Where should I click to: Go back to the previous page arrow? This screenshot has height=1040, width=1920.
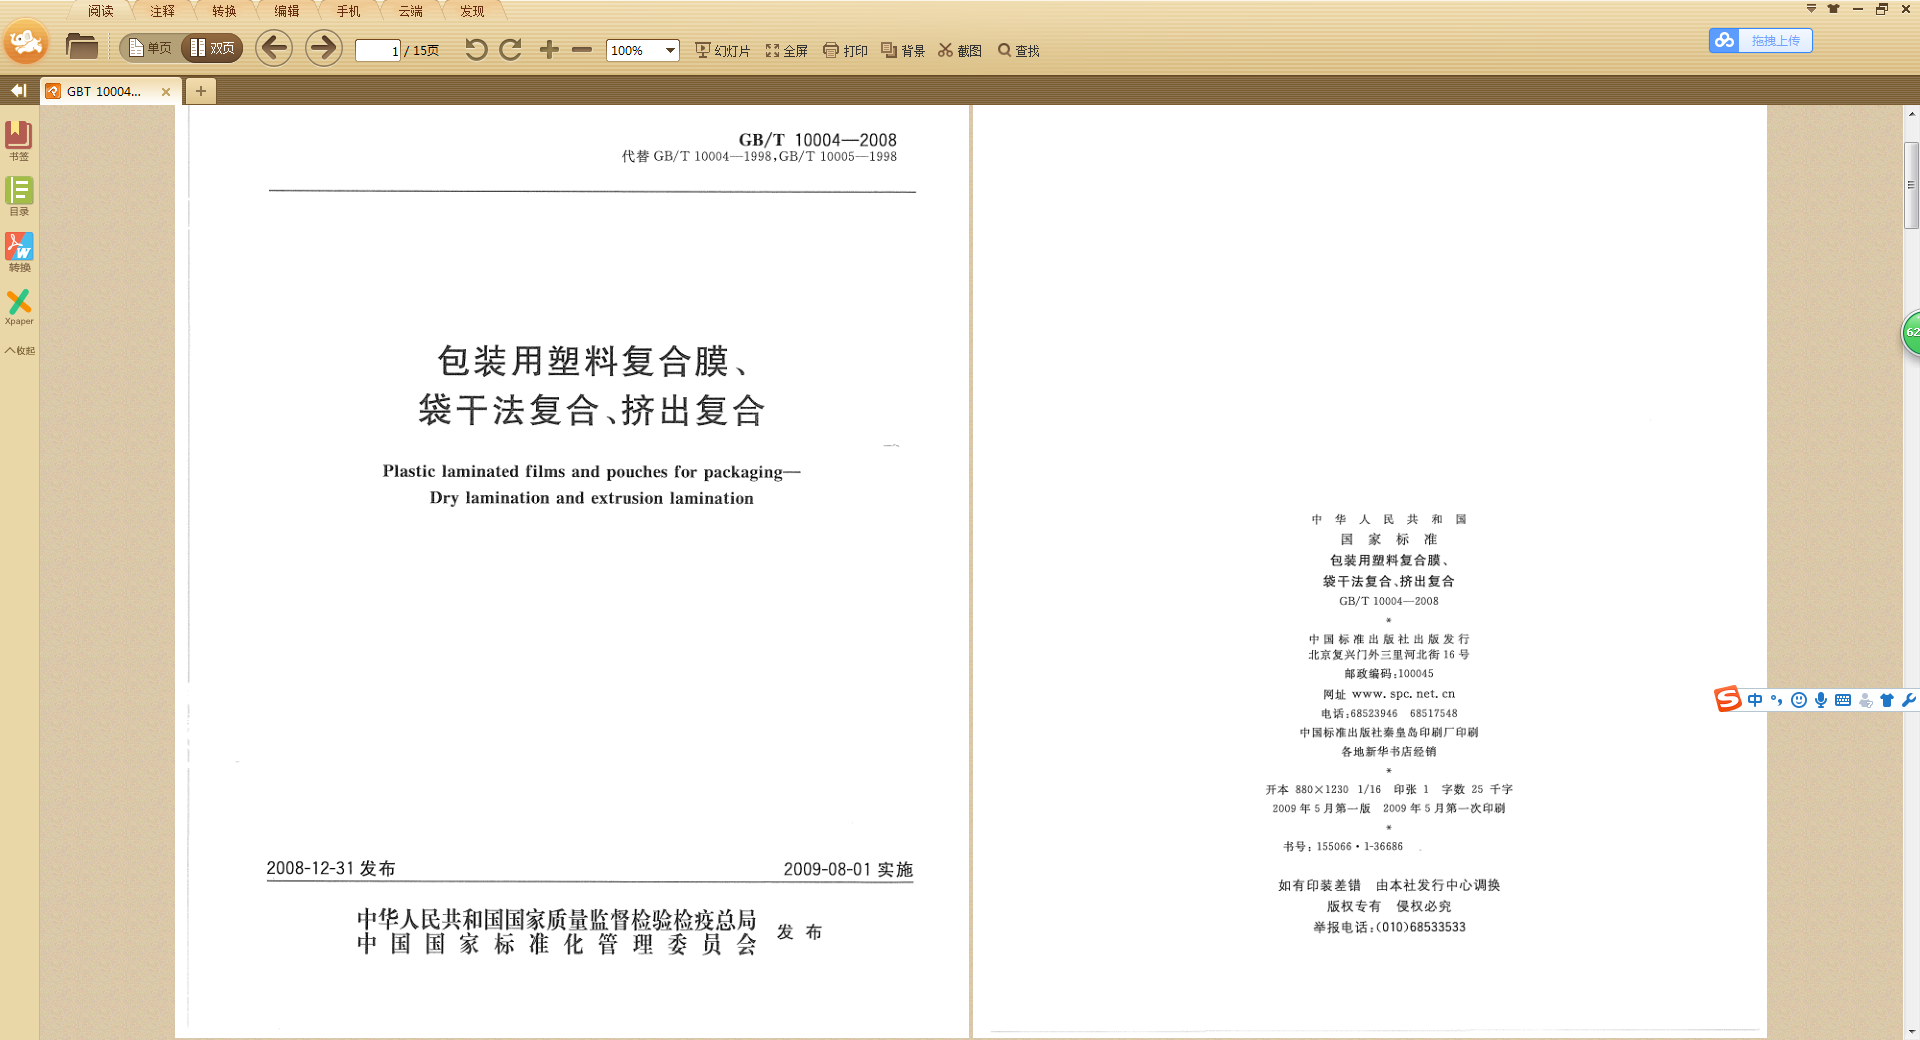[x=274, y=48]
